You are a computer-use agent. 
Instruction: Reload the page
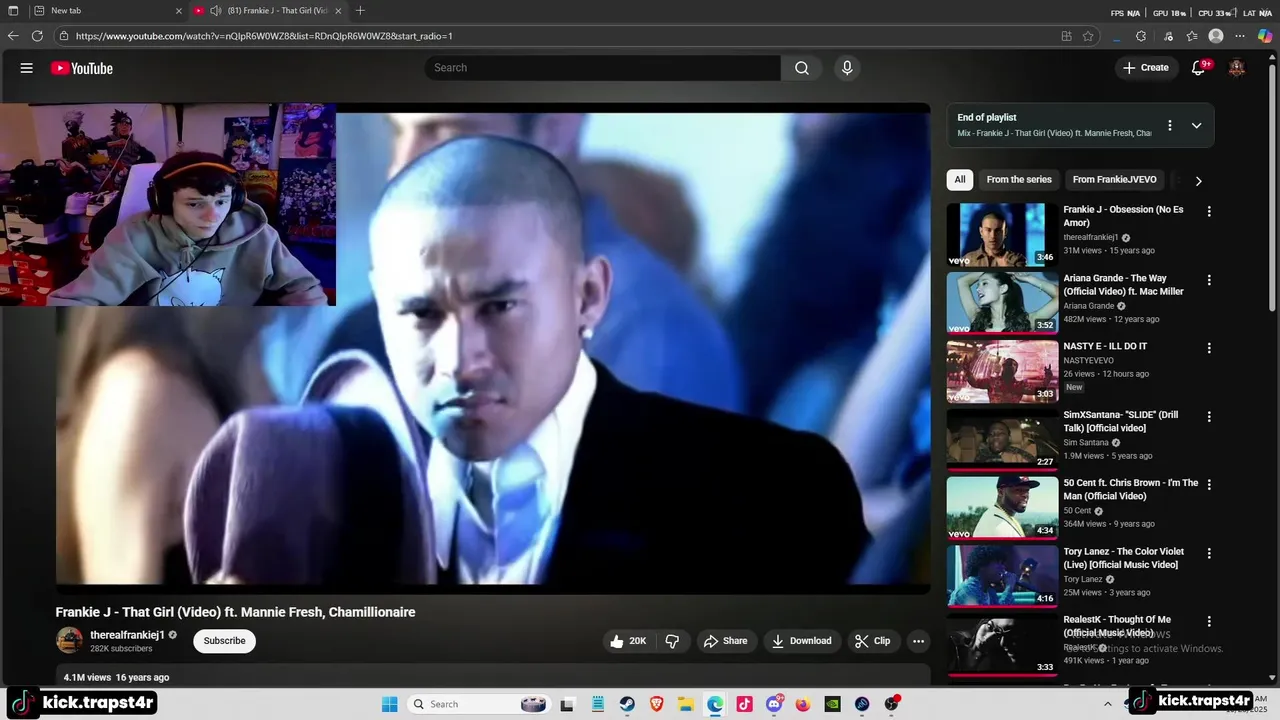pos(37,36)
